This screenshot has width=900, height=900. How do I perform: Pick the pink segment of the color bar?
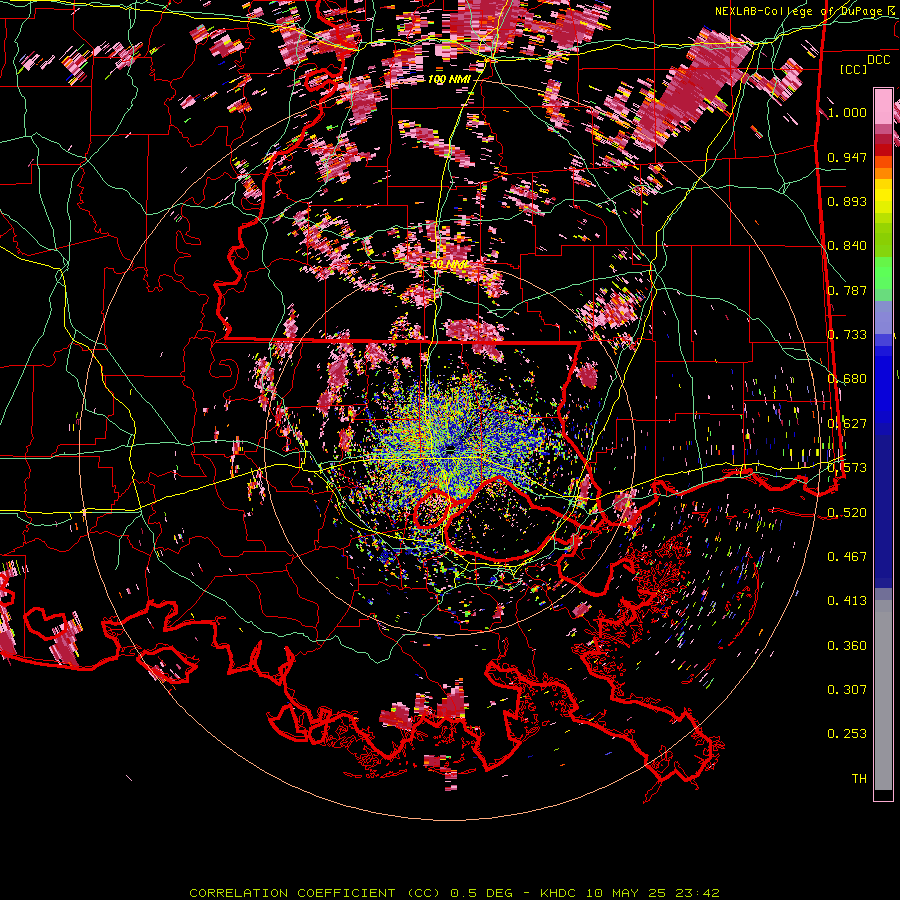coord(883,106)
